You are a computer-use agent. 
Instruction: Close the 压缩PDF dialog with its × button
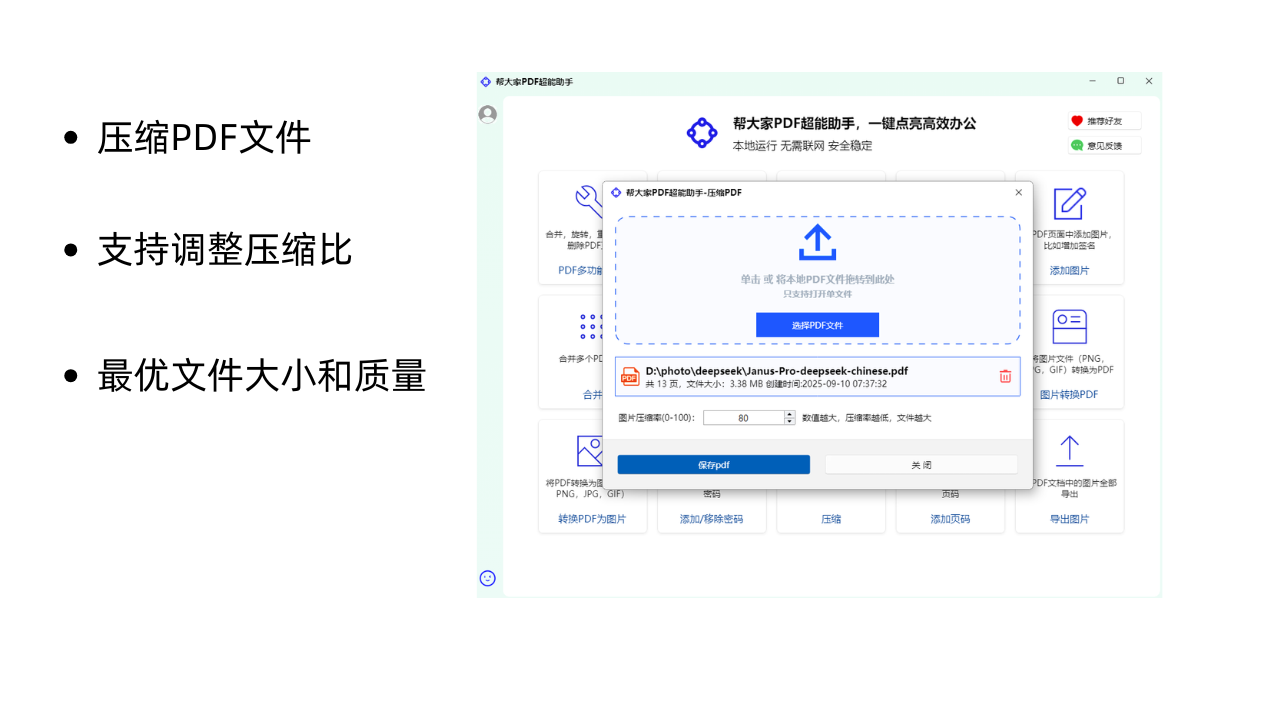coord(1018,192)
